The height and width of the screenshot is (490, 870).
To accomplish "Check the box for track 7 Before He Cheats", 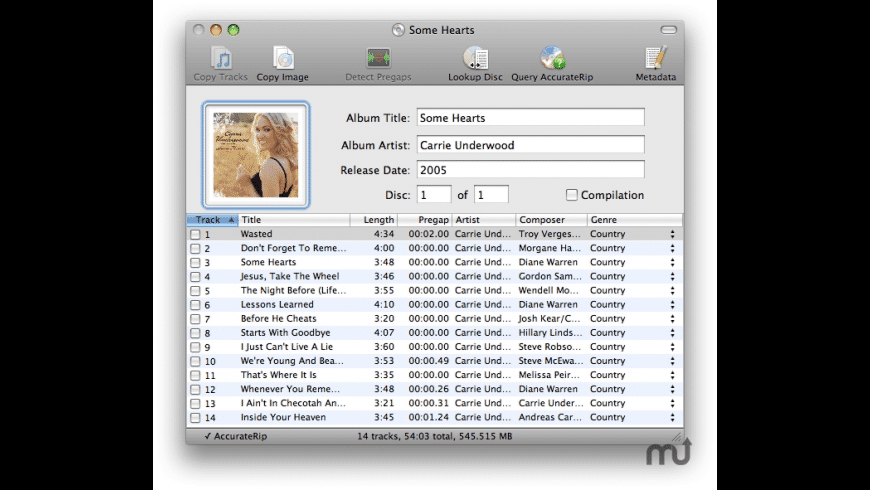I will [x=195, y=319].
